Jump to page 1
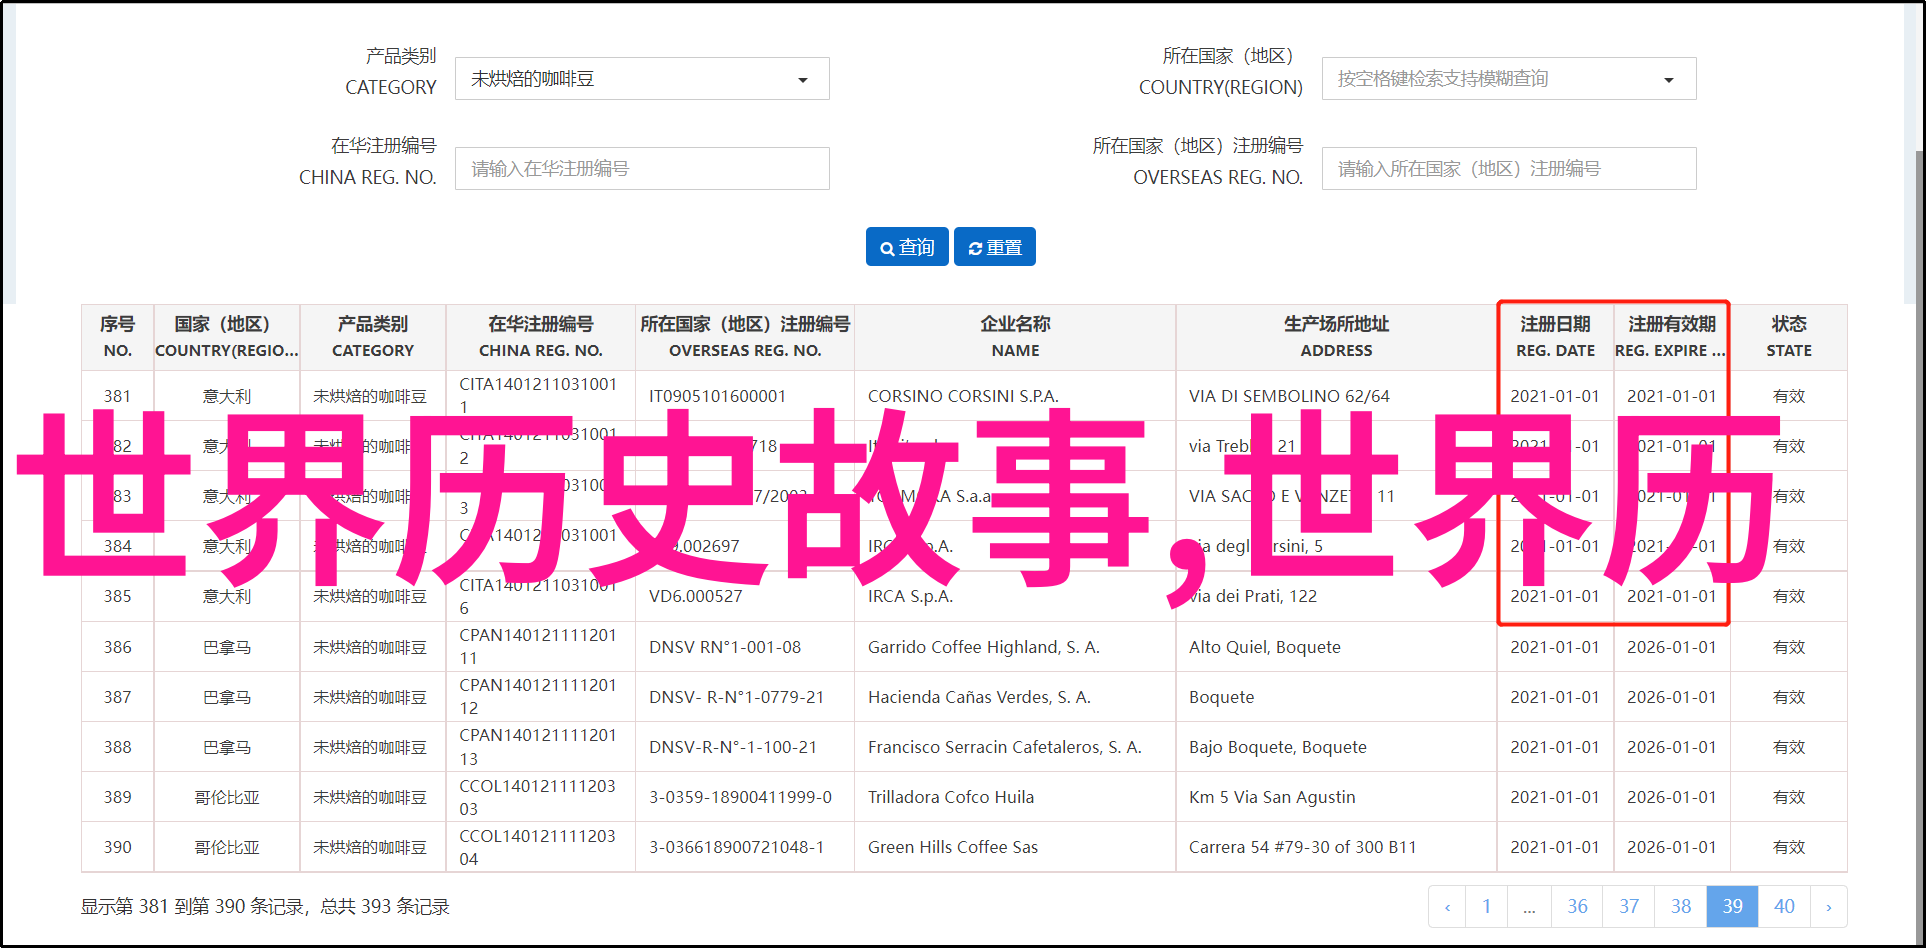The image size is (1927, 950). 1487,907
